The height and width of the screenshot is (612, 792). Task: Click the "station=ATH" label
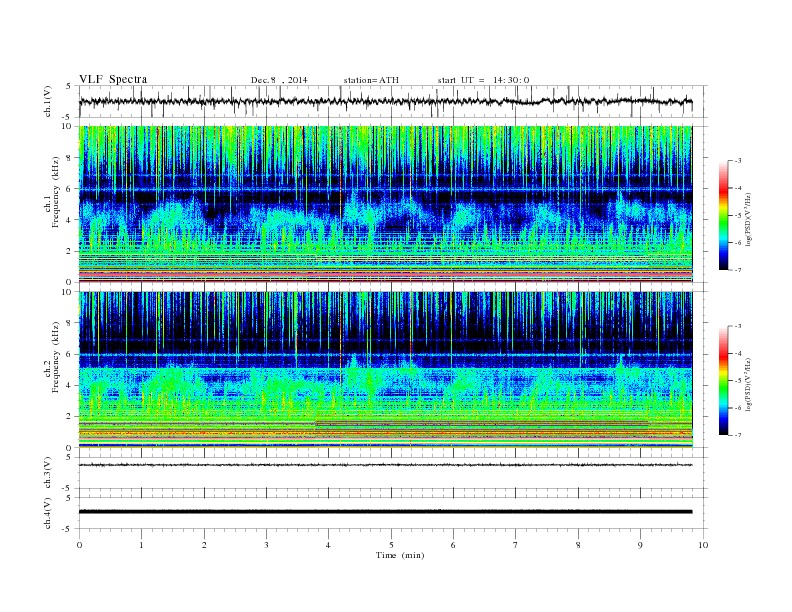[x=371, y=80]
